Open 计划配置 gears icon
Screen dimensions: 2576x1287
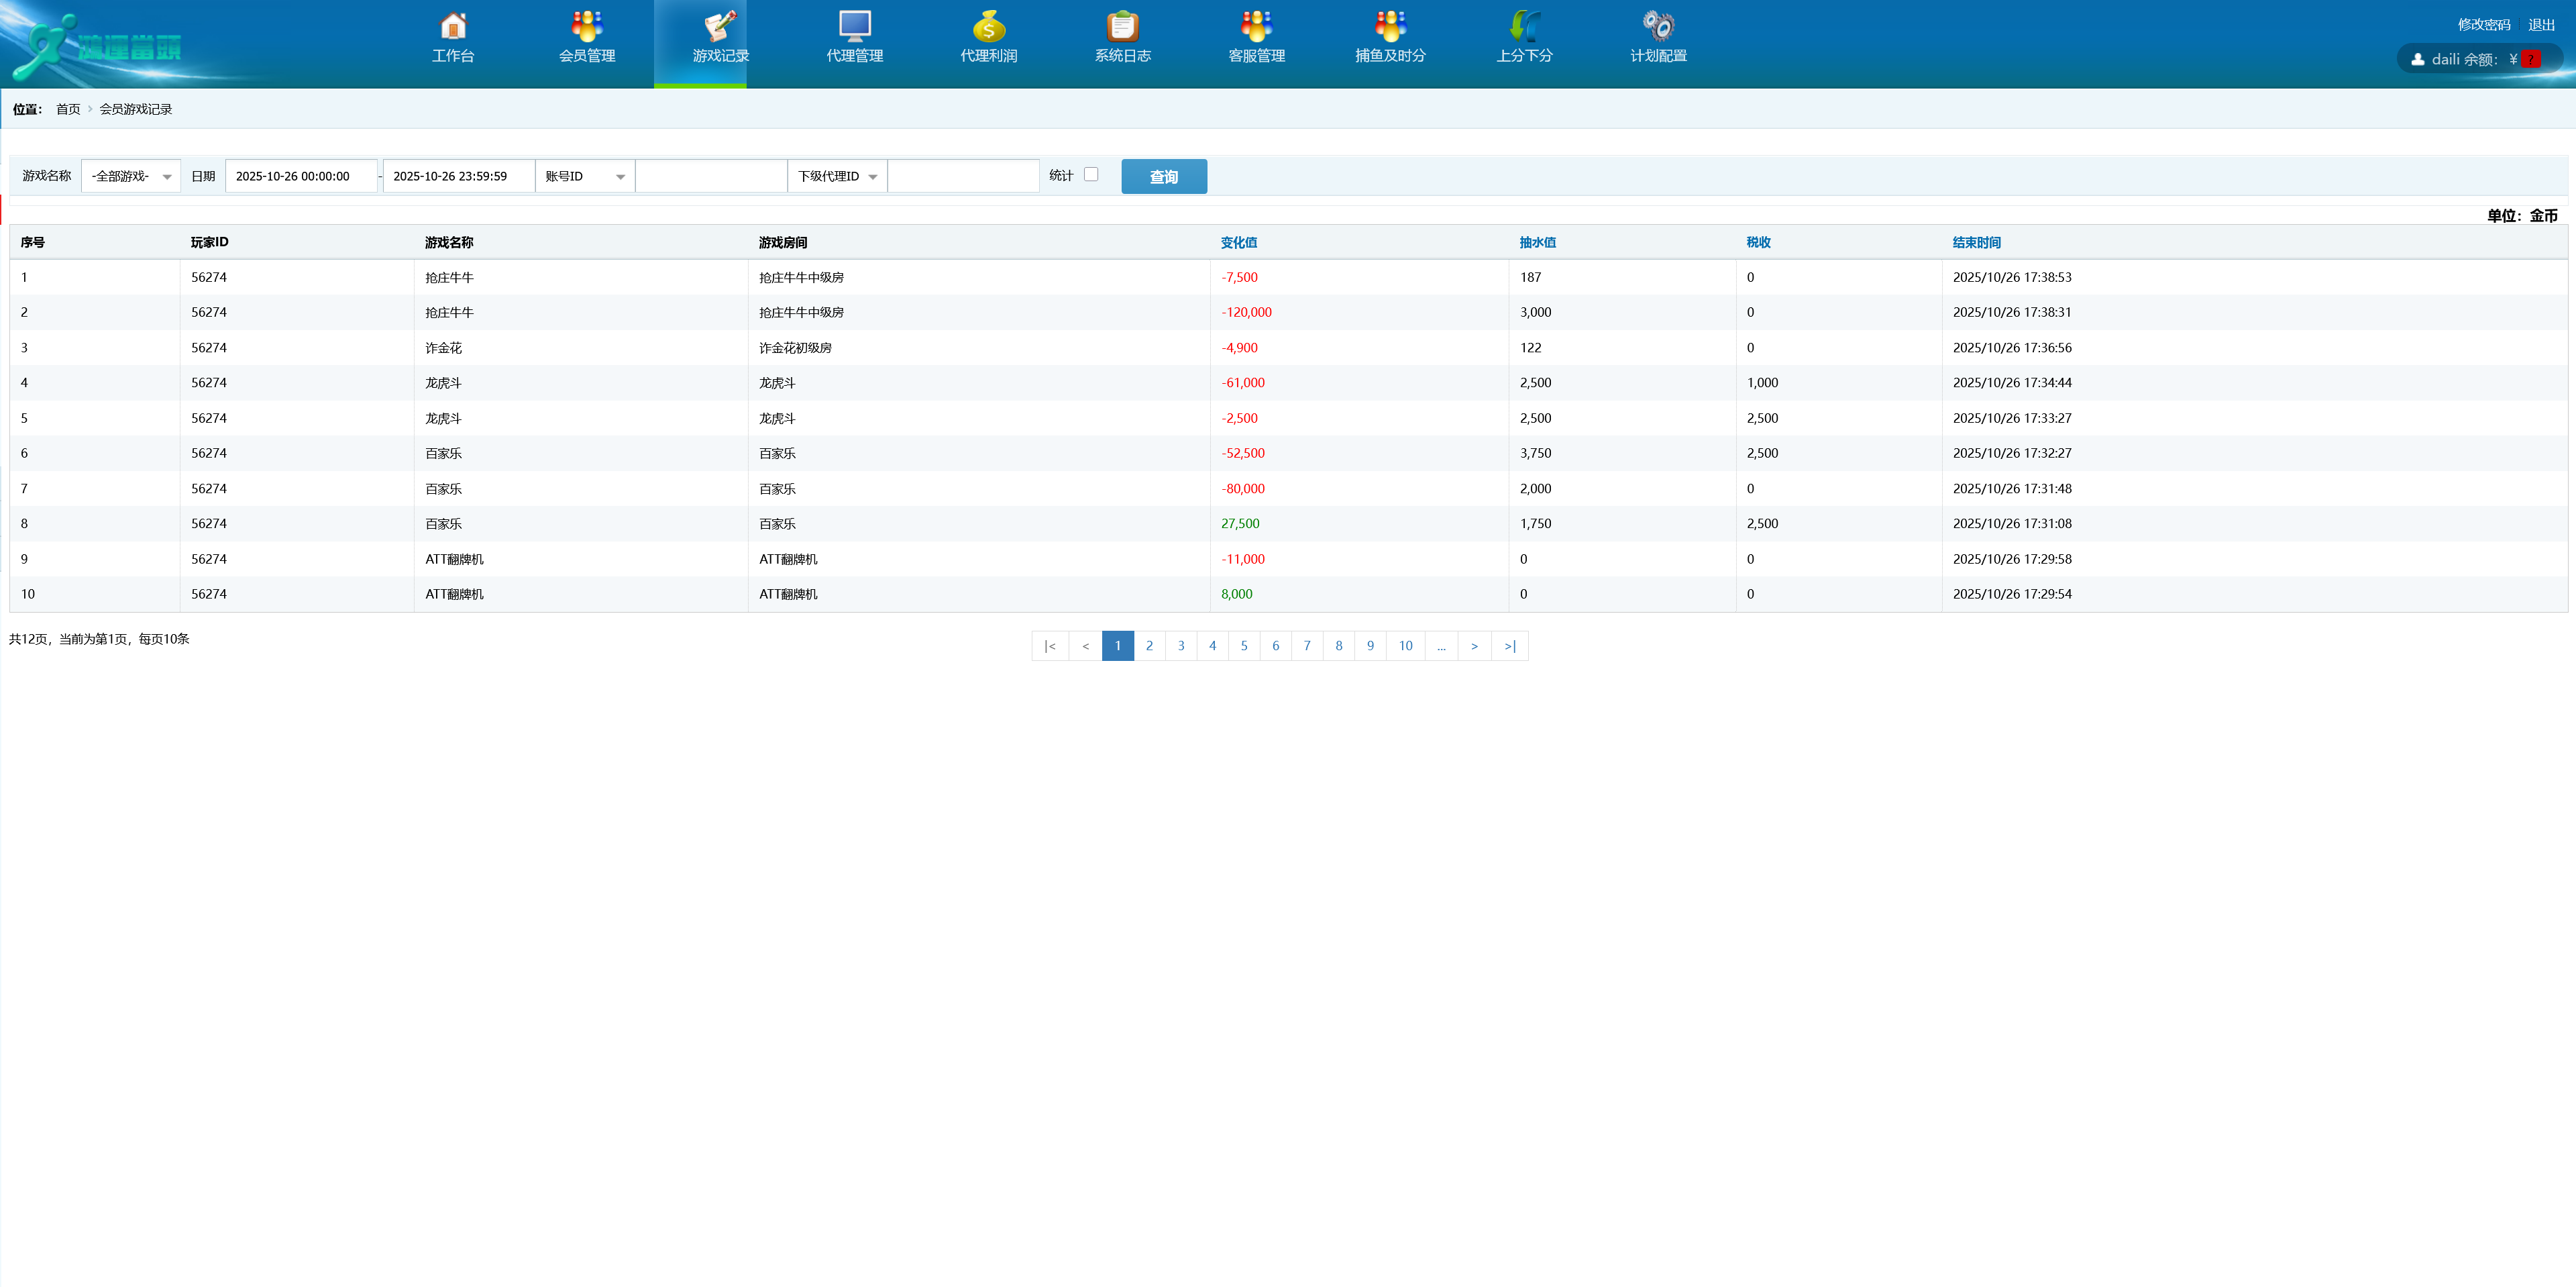point(1658,27)
